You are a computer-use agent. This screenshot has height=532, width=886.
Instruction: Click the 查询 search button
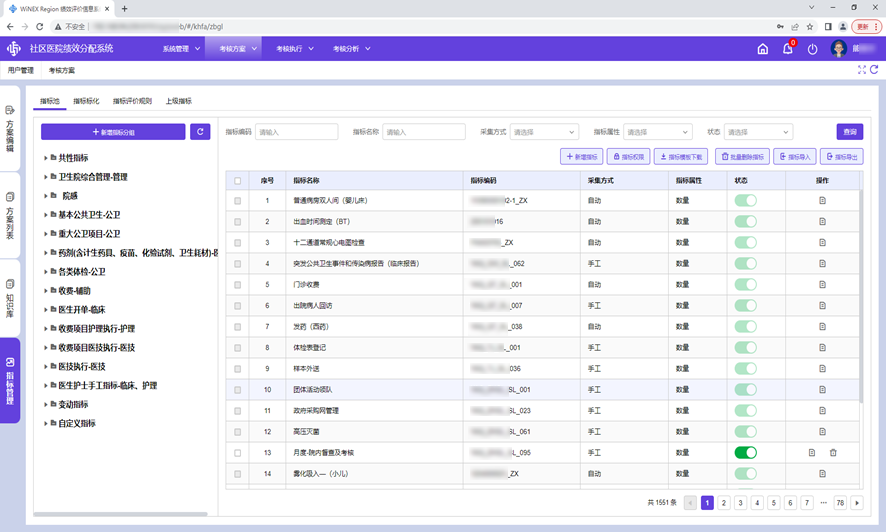(849, 132)
